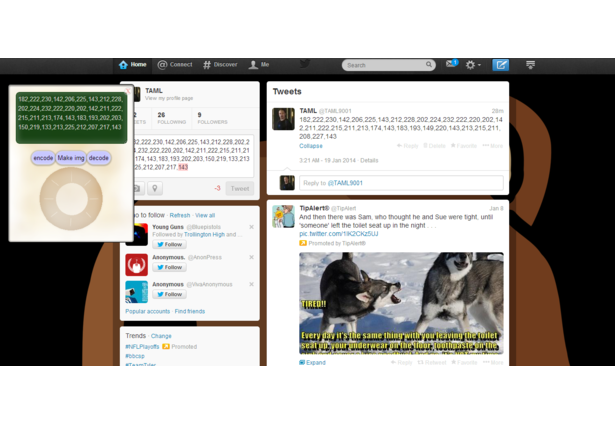Click TAML avatar in the tweet

point(283,119)
